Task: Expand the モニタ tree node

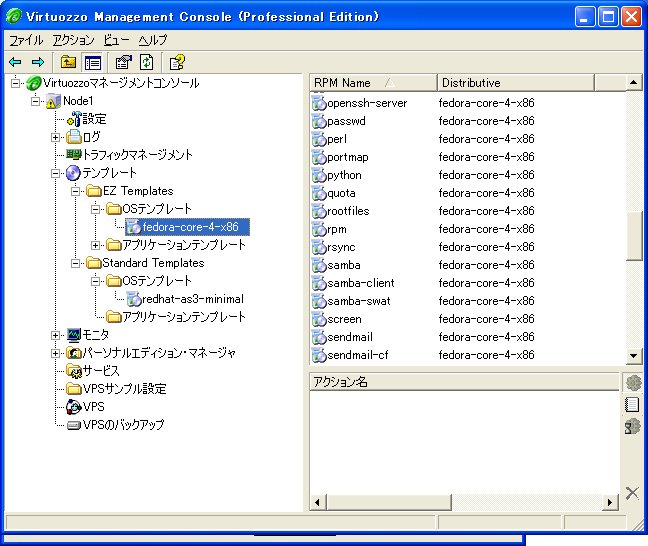Action: (55, 335)
